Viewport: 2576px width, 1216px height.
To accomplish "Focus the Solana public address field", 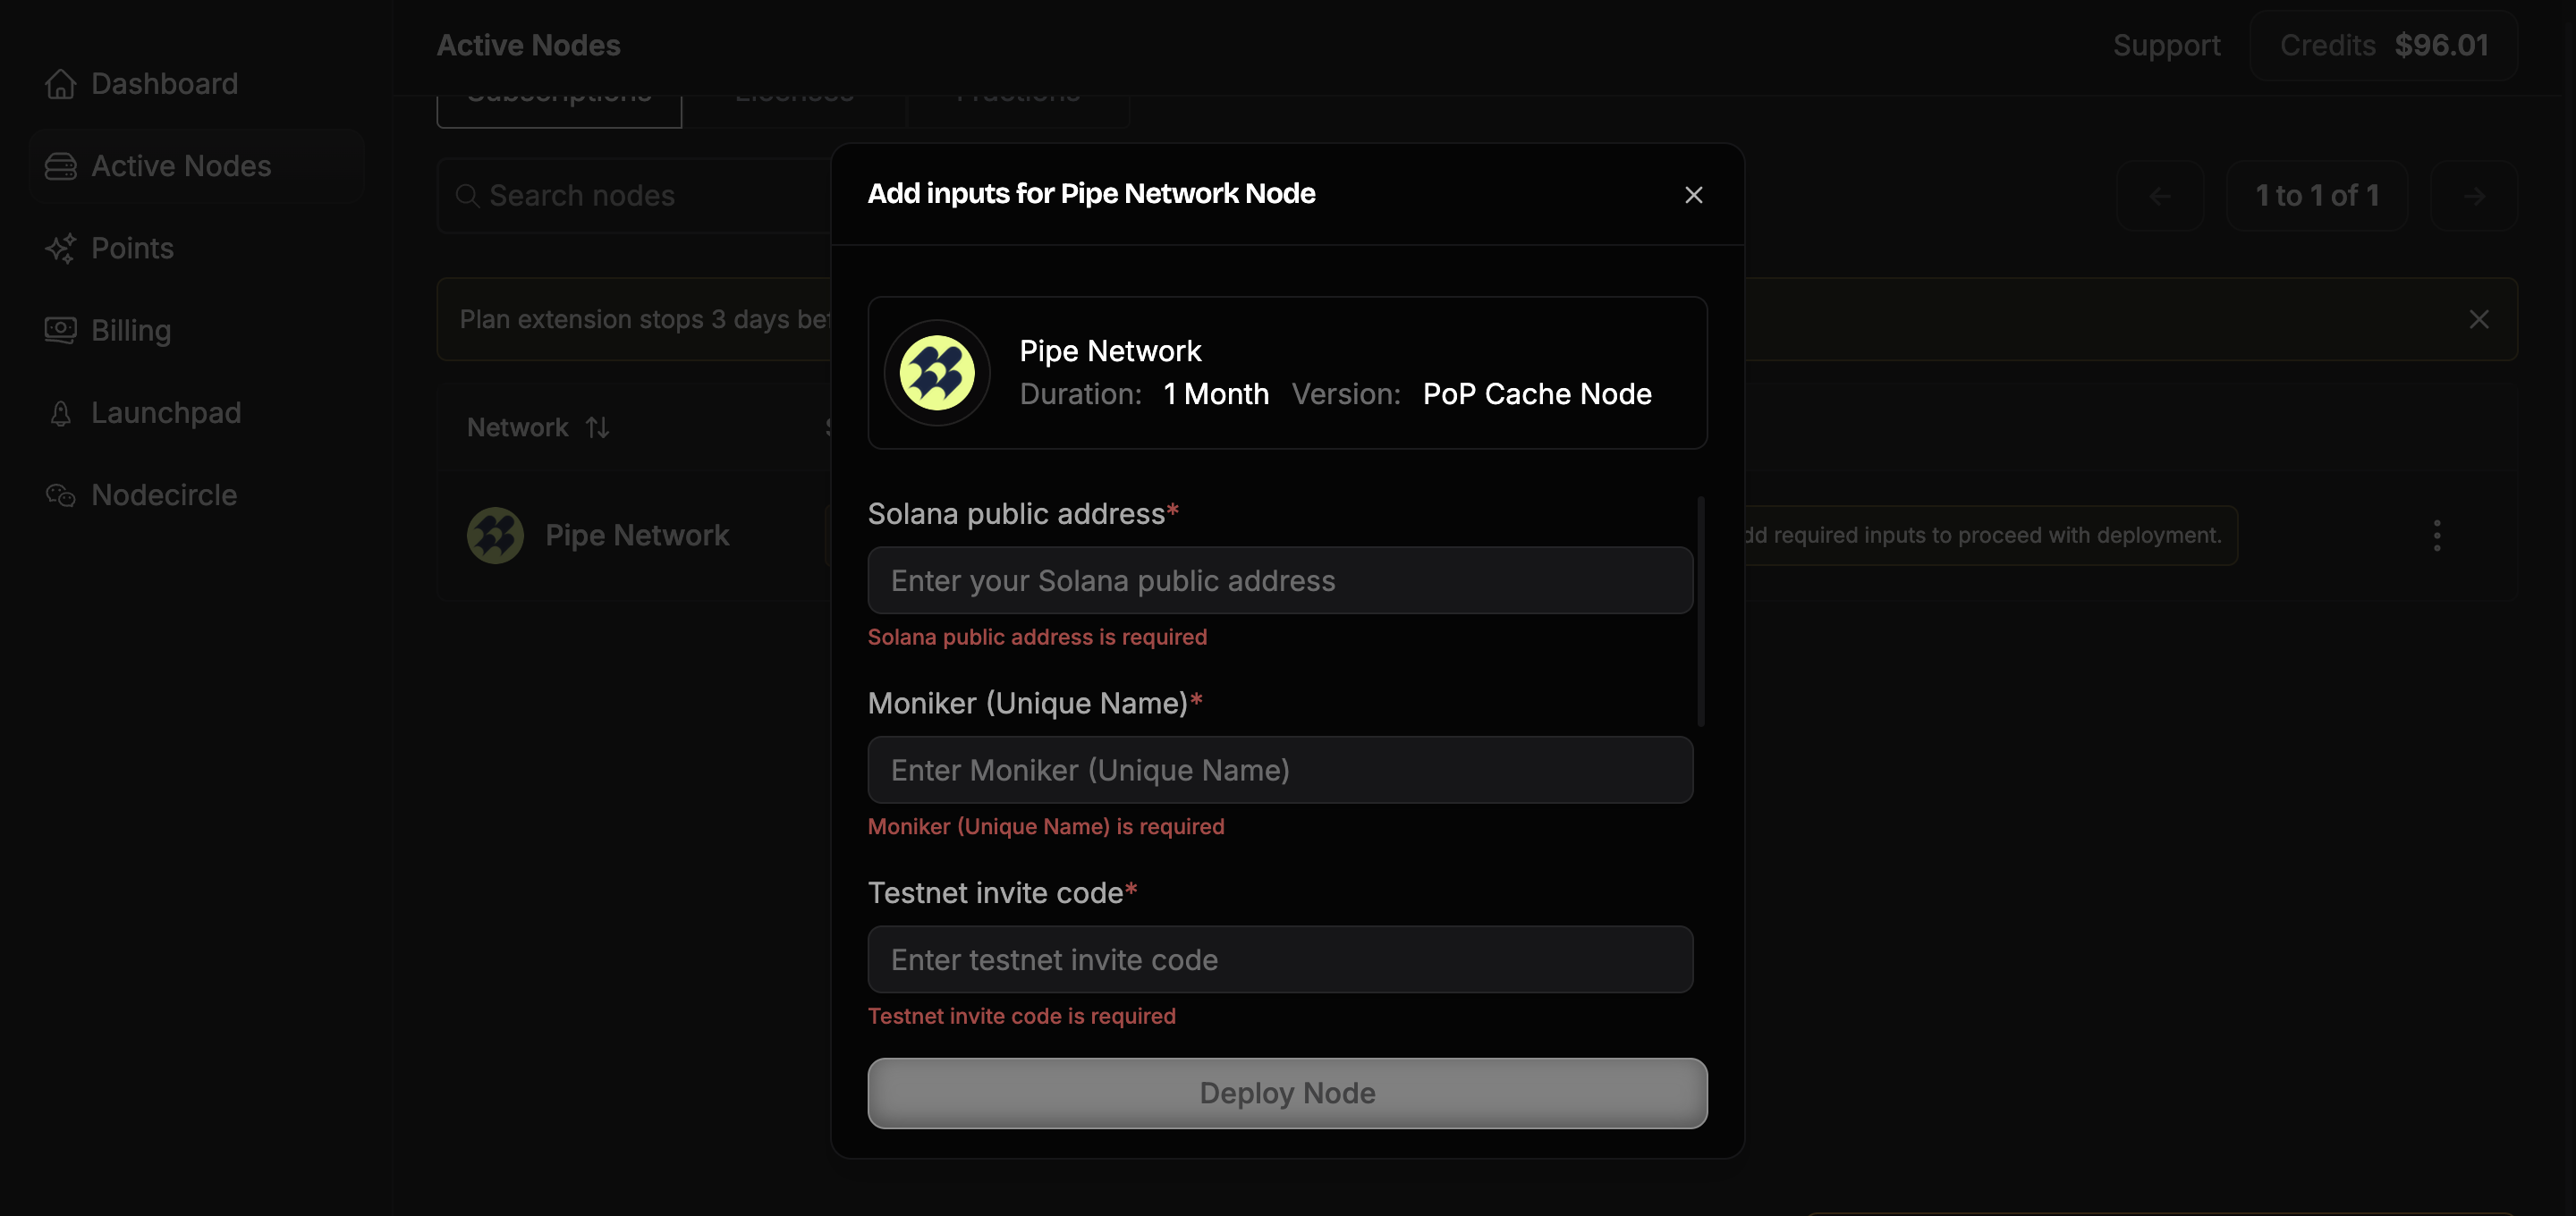I will (1280, 580).
